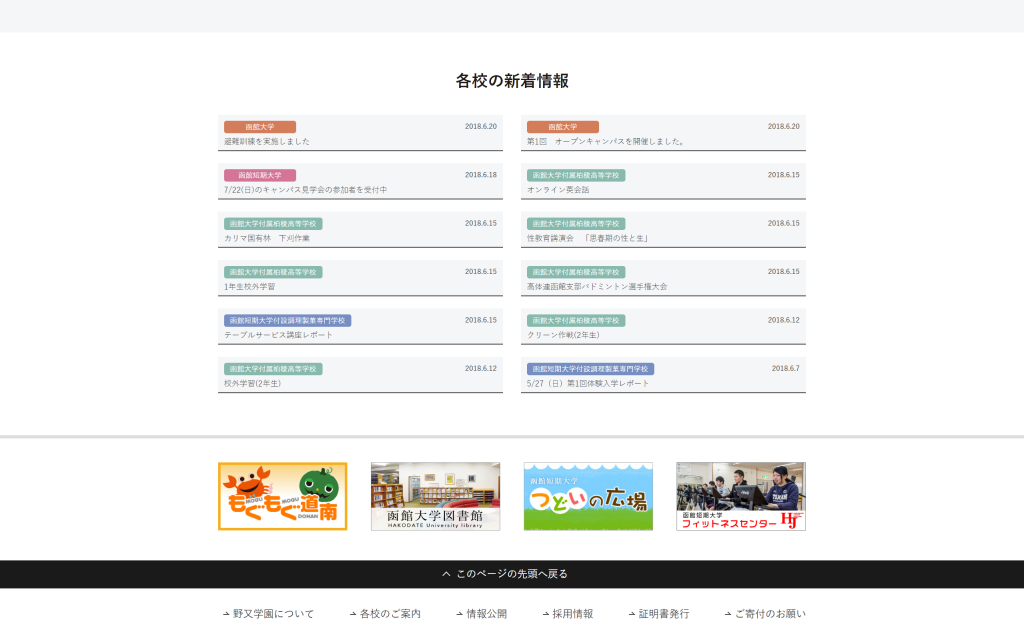
Task: Click date 2018.6.12 on クリーン作戦 row
Action: coord(784,320)
